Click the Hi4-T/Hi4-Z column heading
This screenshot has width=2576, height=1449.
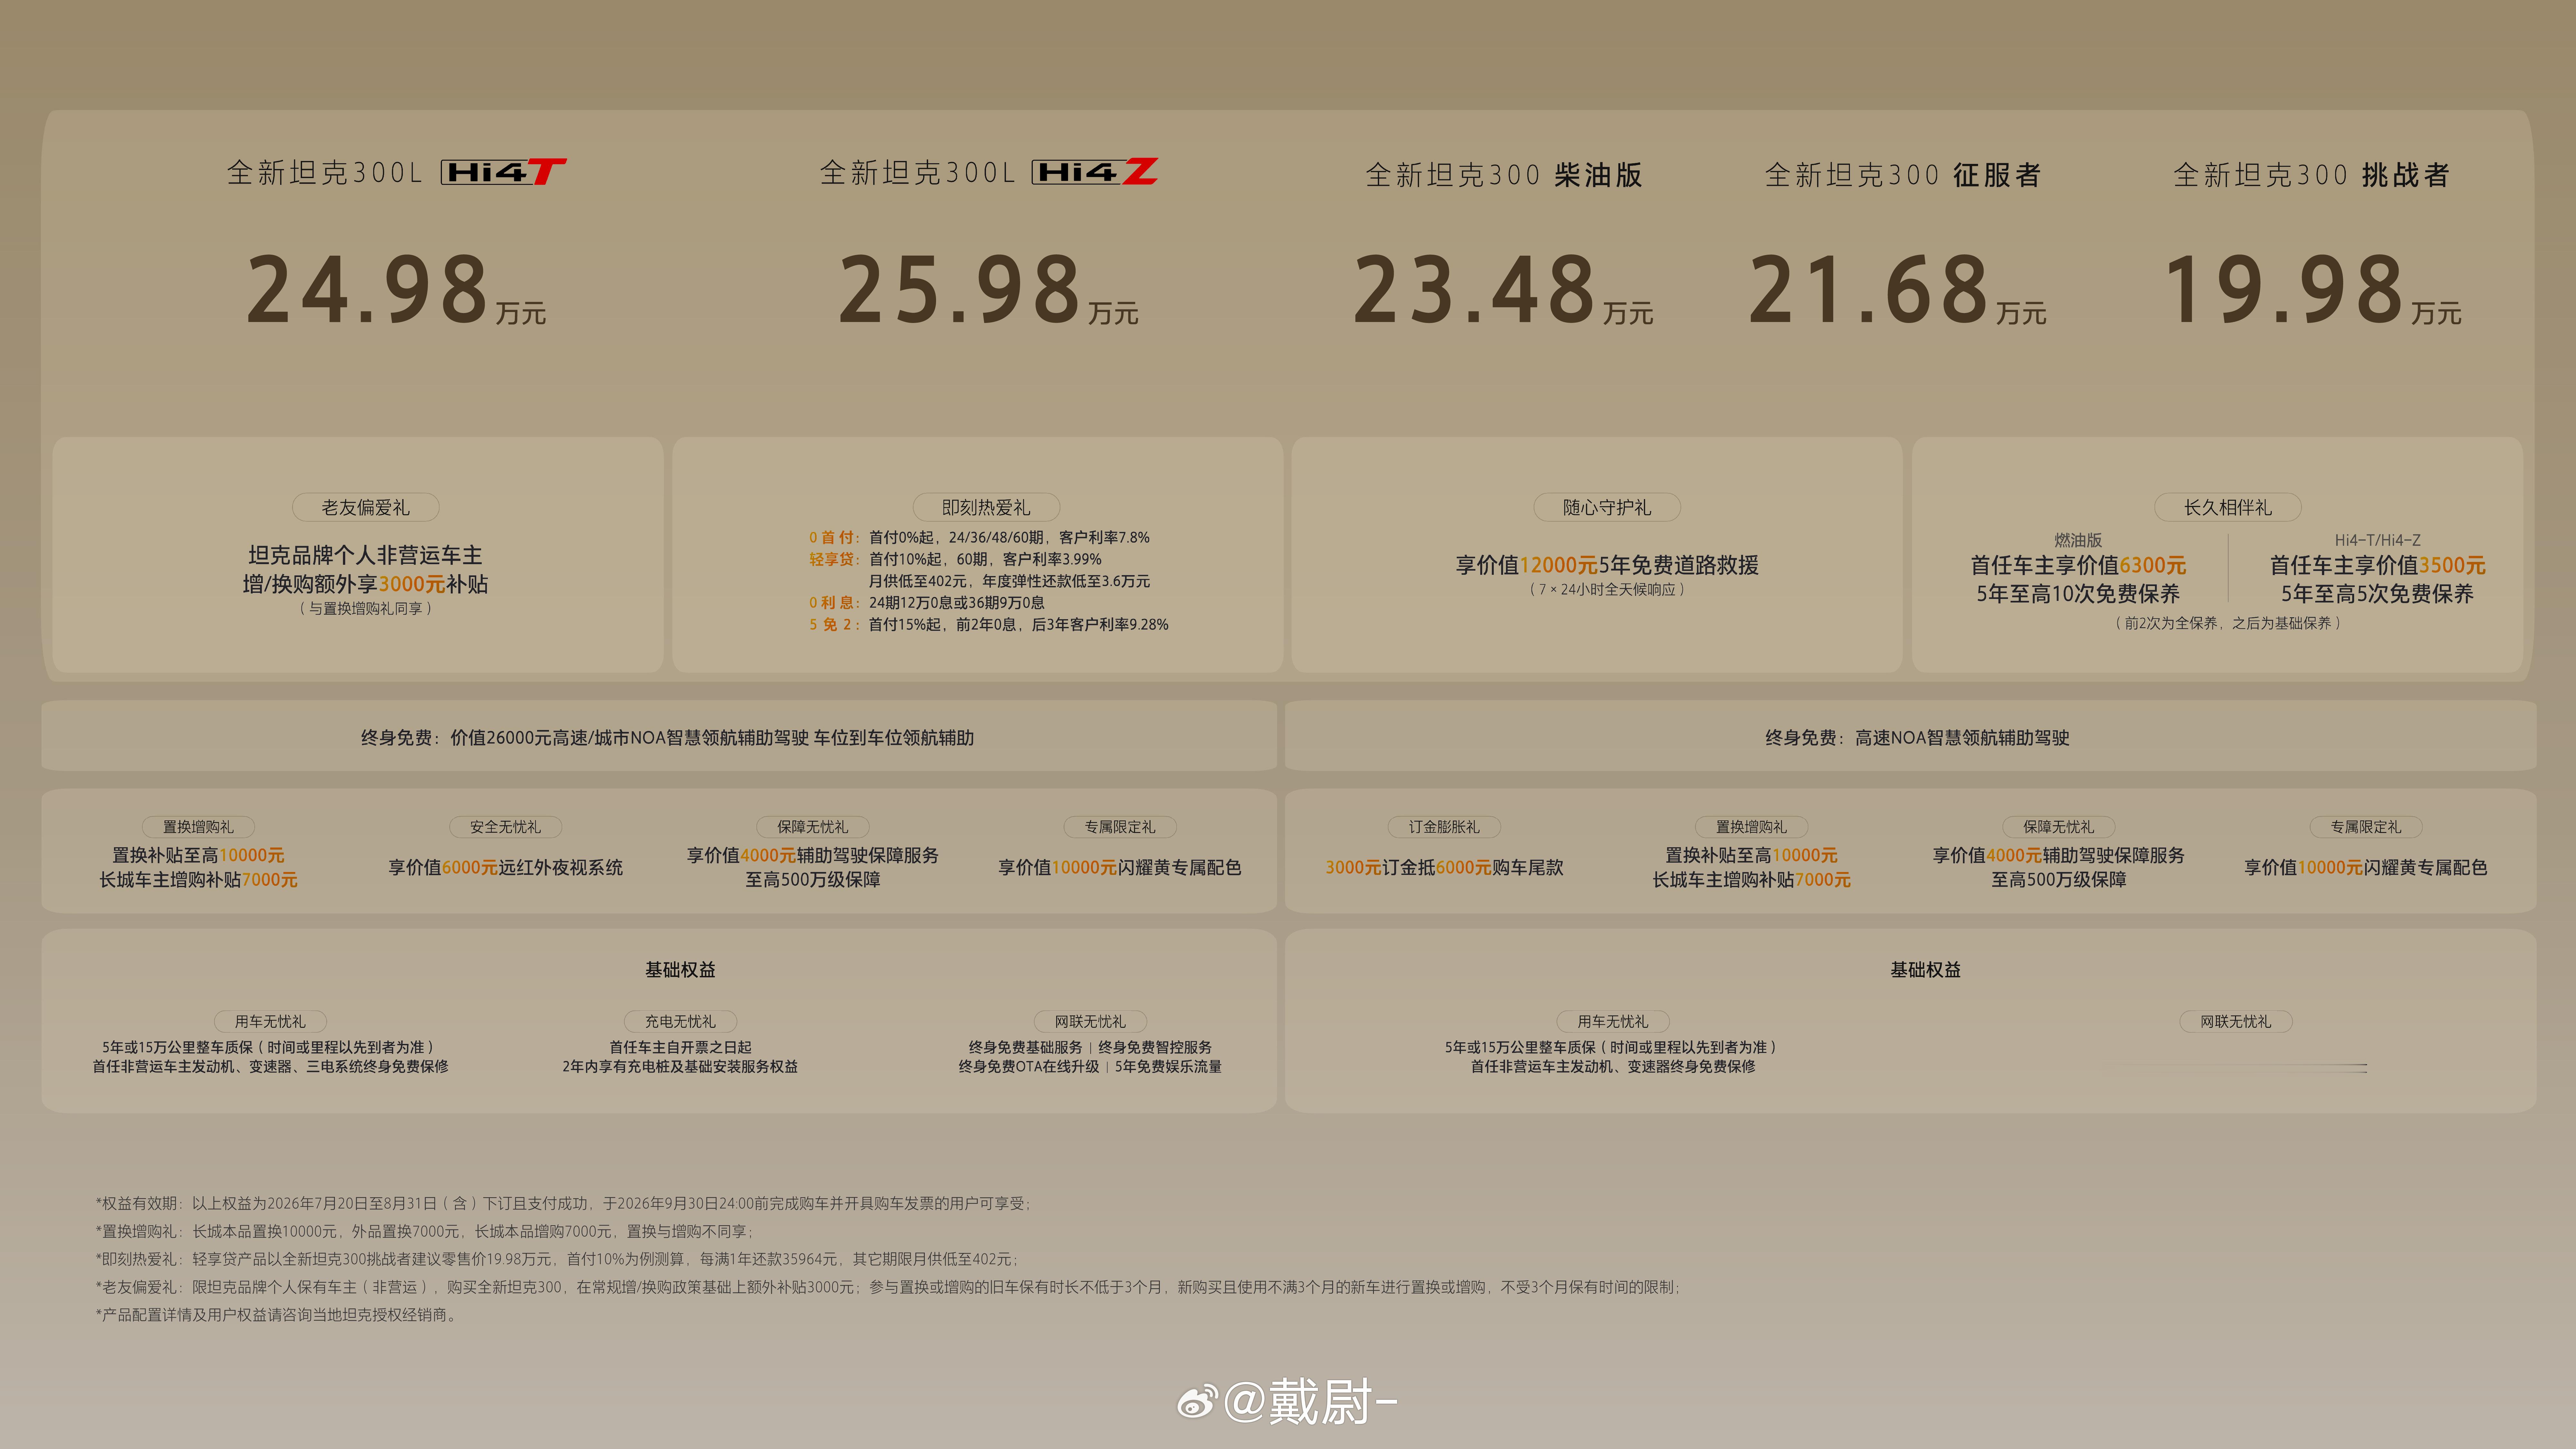pyautogui.click(x=2377, y=540)
